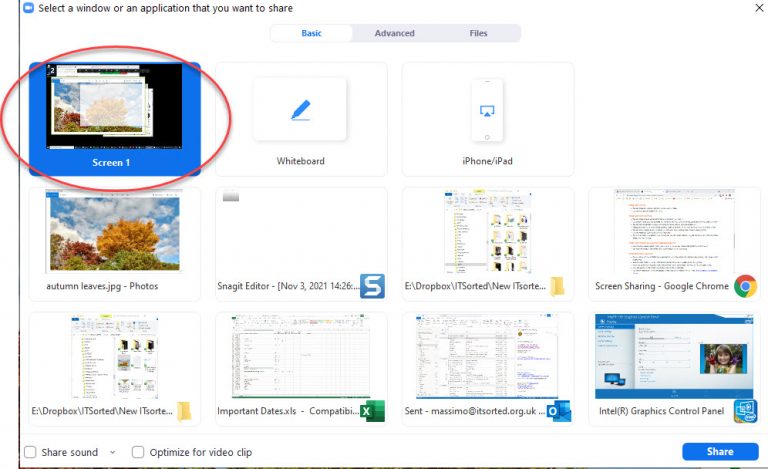Select the Sent massimo@itsorted.org.uk Outlook thumbnail
Image resolution: width=768 pixels, height=469 pixels.
pyautogui.click(x=487, y=356)
